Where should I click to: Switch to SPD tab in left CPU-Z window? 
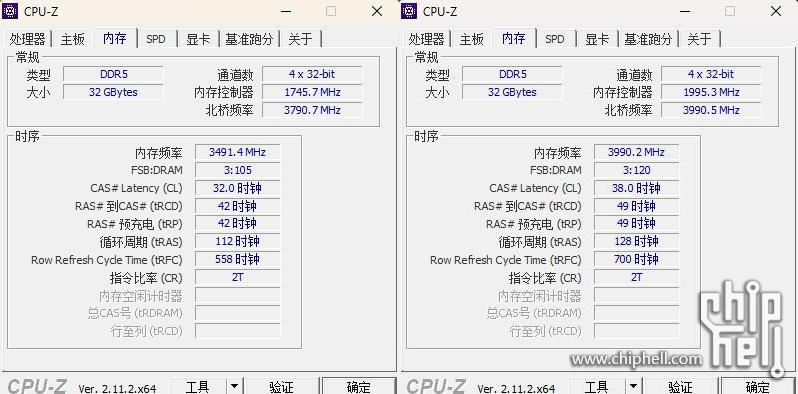[156, 39]
